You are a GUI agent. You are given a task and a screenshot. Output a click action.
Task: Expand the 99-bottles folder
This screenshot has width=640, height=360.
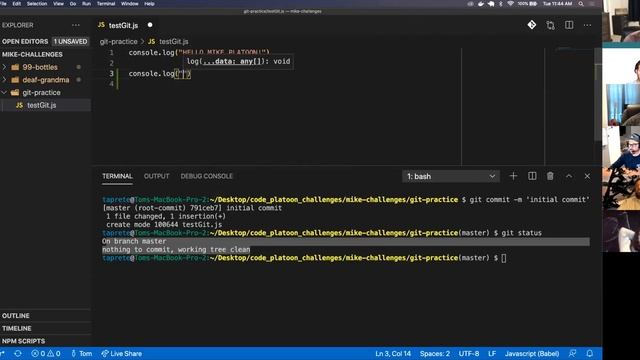[x=40, y=67]
